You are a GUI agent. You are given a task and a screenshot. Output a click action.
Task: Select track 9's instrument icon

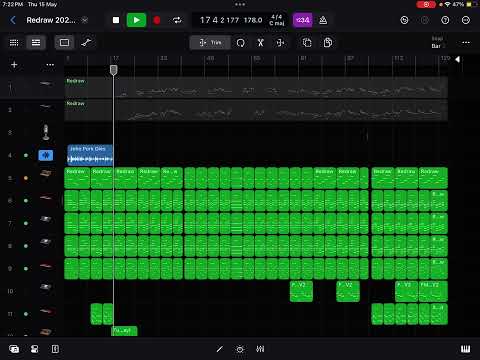[x=46, y=266]
